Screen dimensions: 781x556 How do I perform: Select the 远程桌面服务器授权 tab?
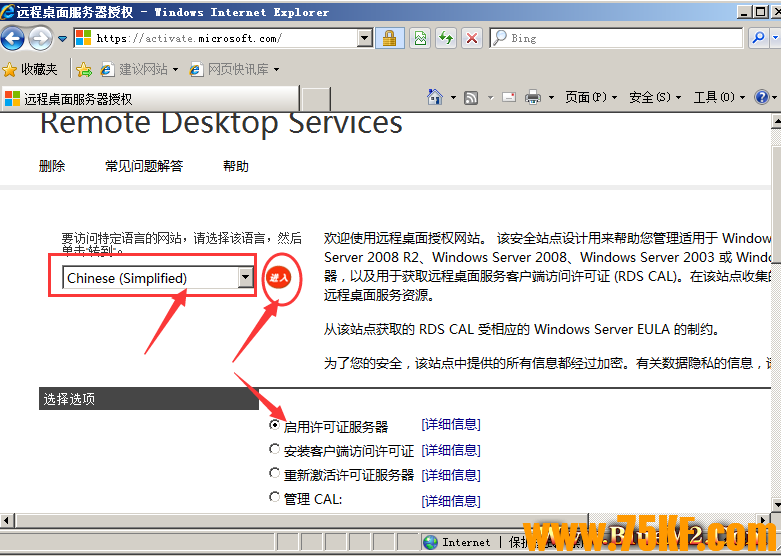(149, 99)
